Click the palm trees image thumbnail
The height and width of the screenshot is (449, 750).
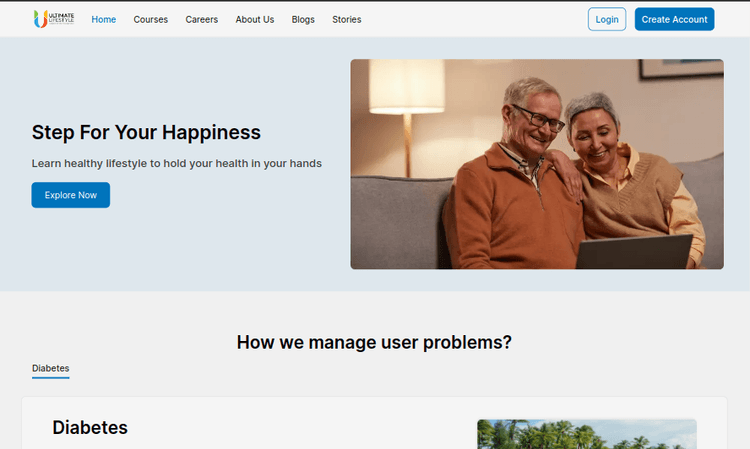(587, 434)
